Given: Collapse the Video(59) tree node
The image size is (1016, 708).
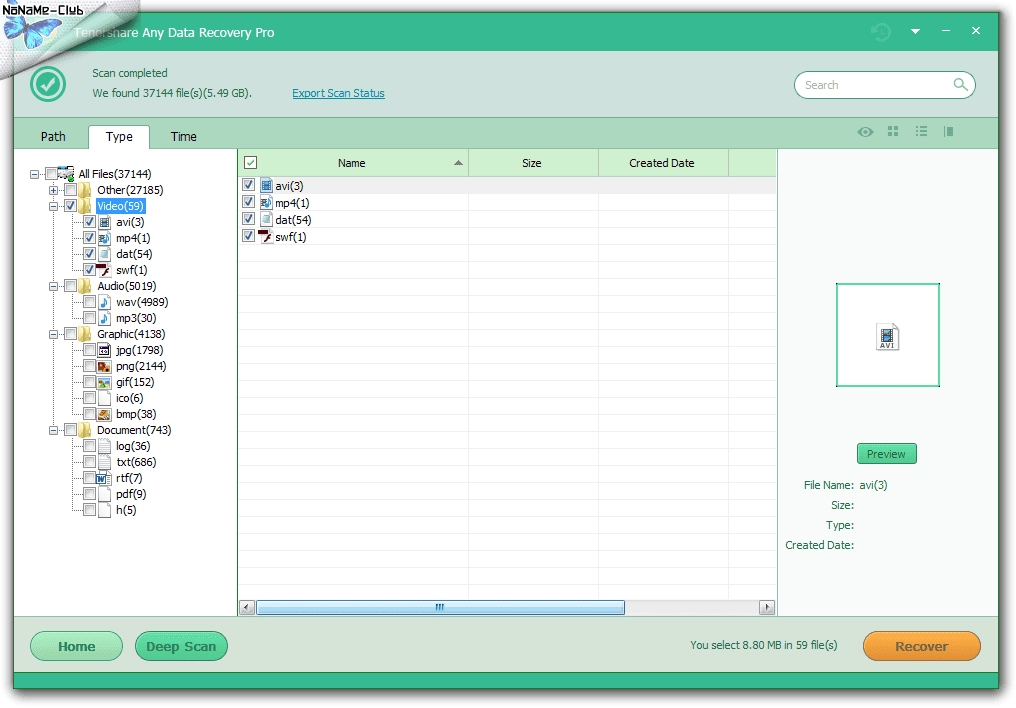Looking at the screenshot, I should point(54,207).
